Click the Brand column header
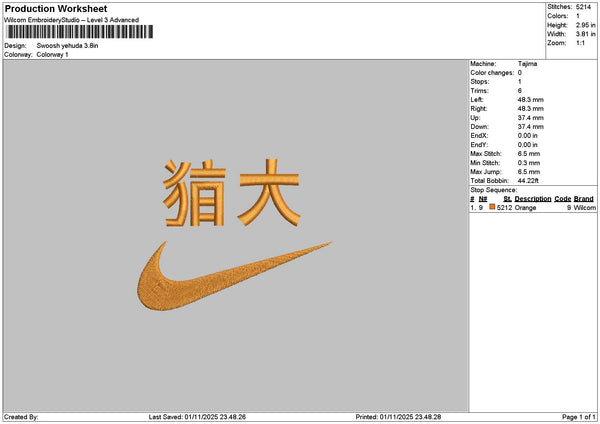Image resolution: width=600 pixels, height=424 pixels. [x=584, y=199]
